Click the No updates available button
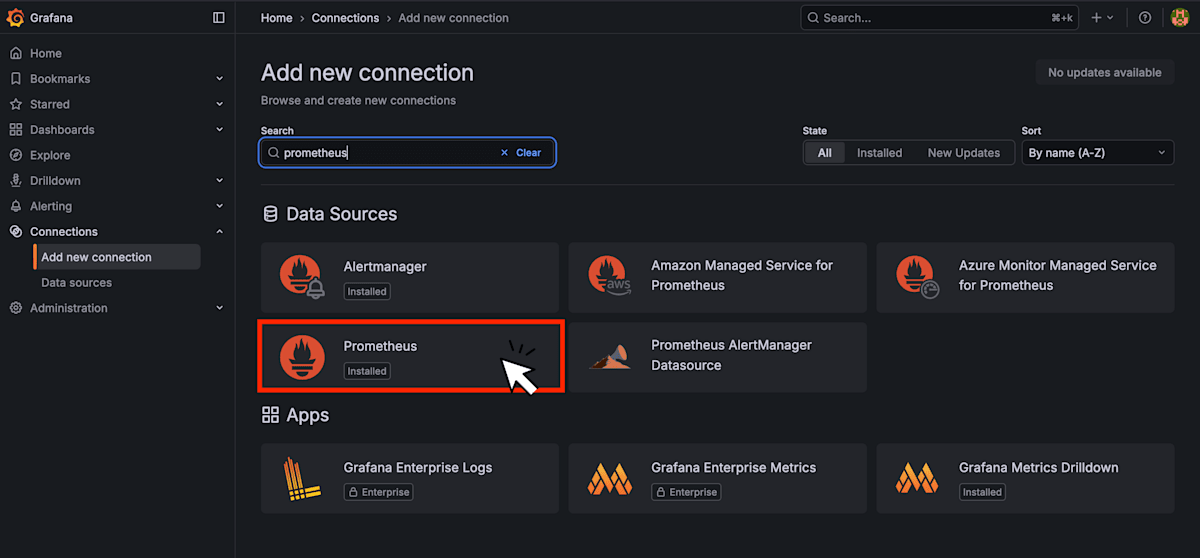This screenshot has width=1200, height=558. point(1105,72)
